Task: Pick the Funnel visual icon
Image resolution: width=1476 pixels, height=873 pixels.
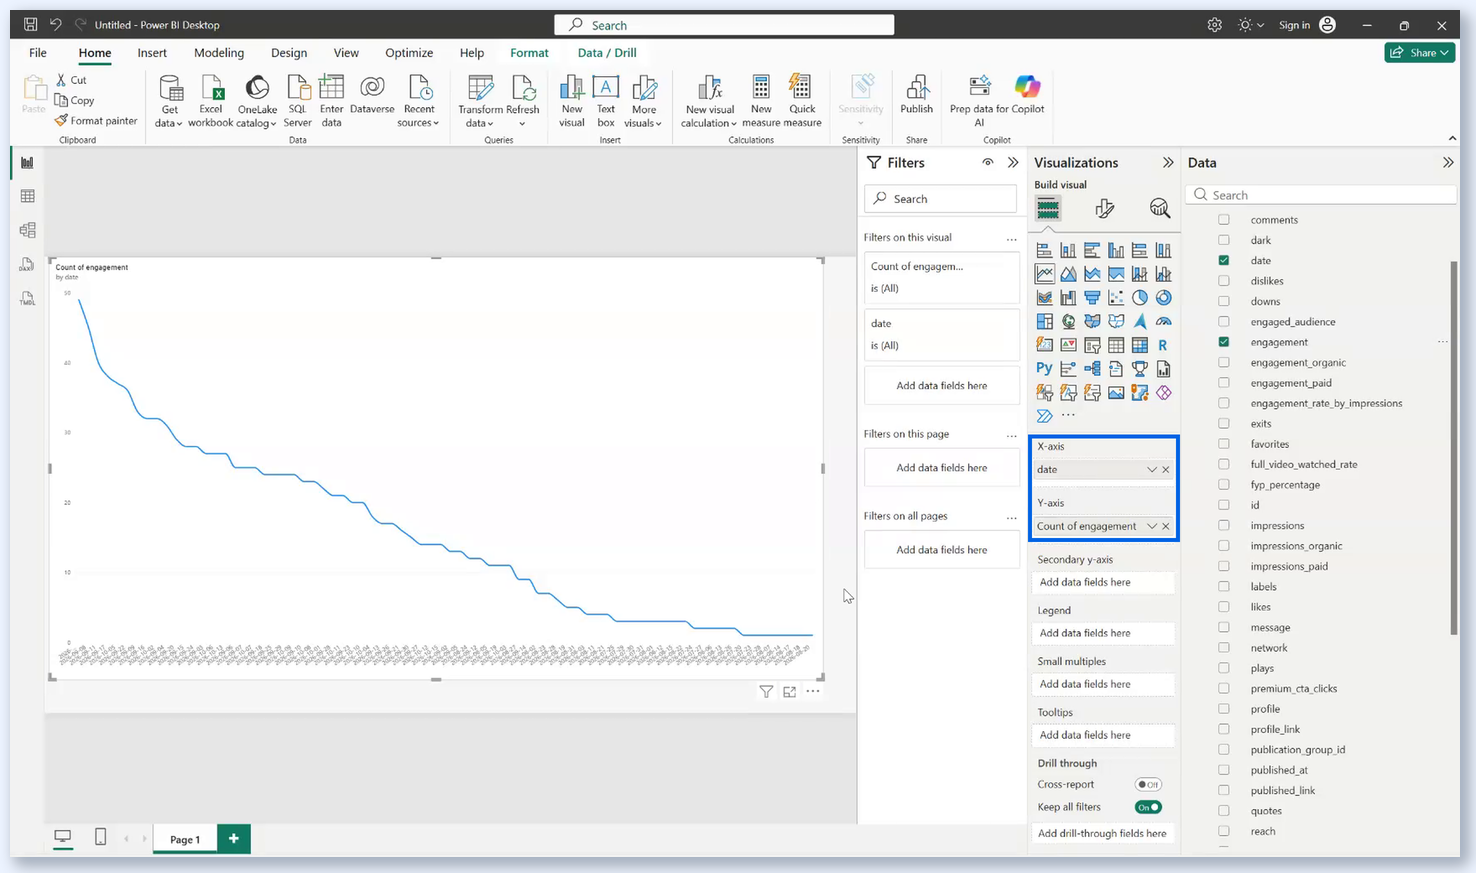Action: (1092, 298)
